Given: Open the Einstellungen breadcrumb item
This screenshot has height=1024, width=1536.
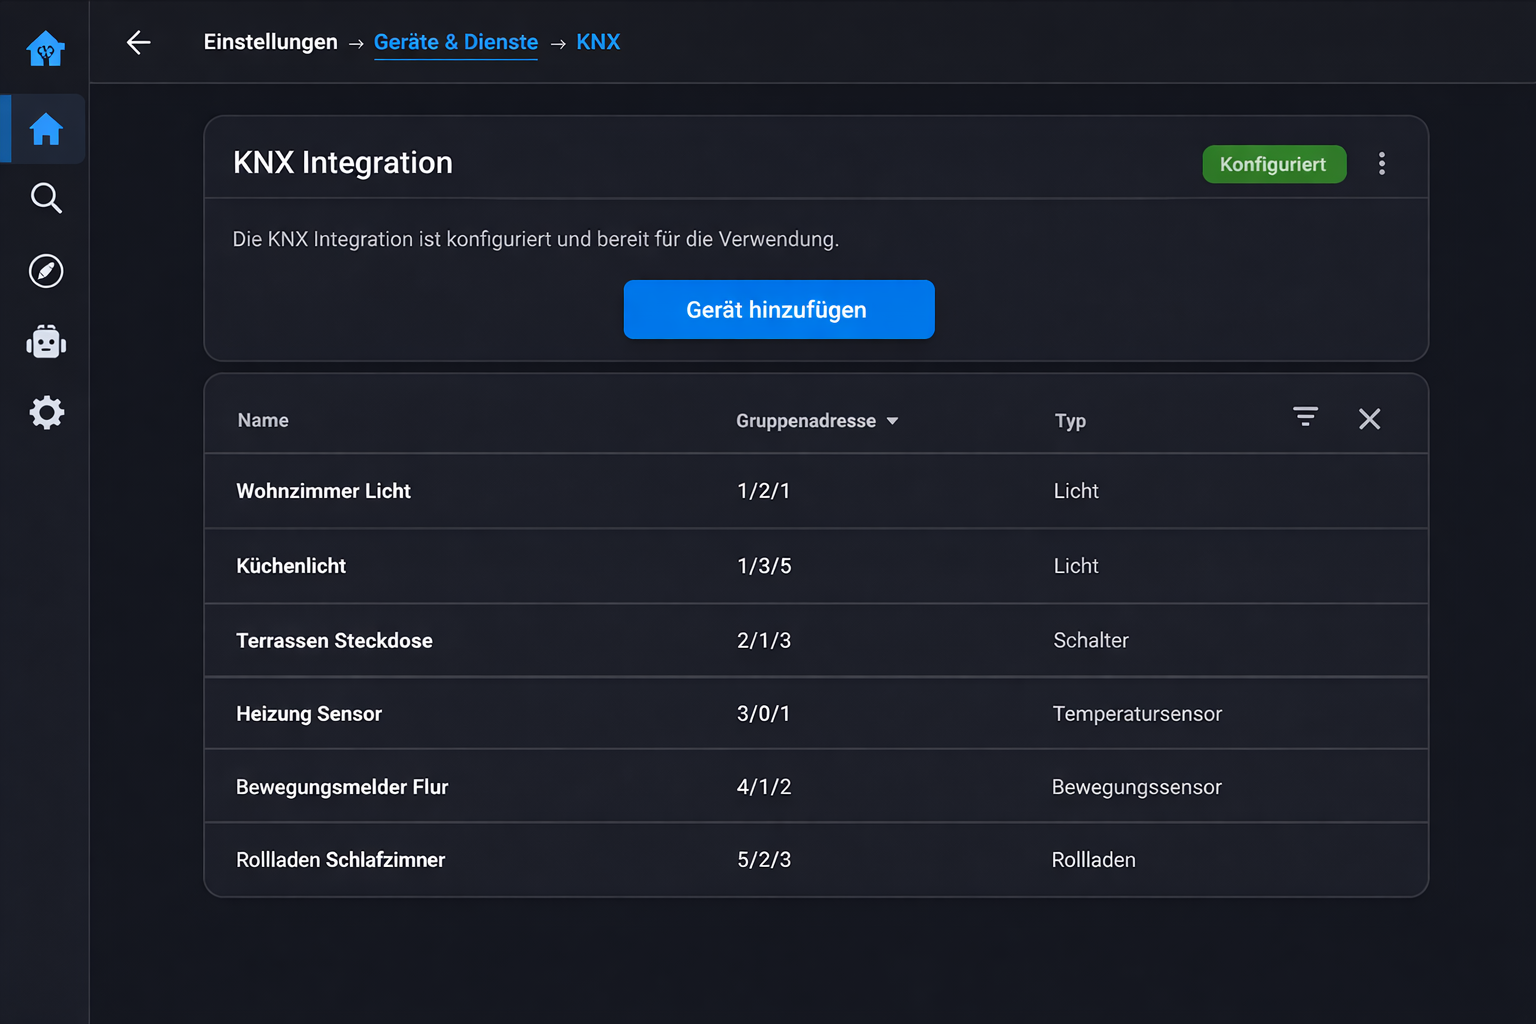Looking at the screenshot, I should 270,42.
